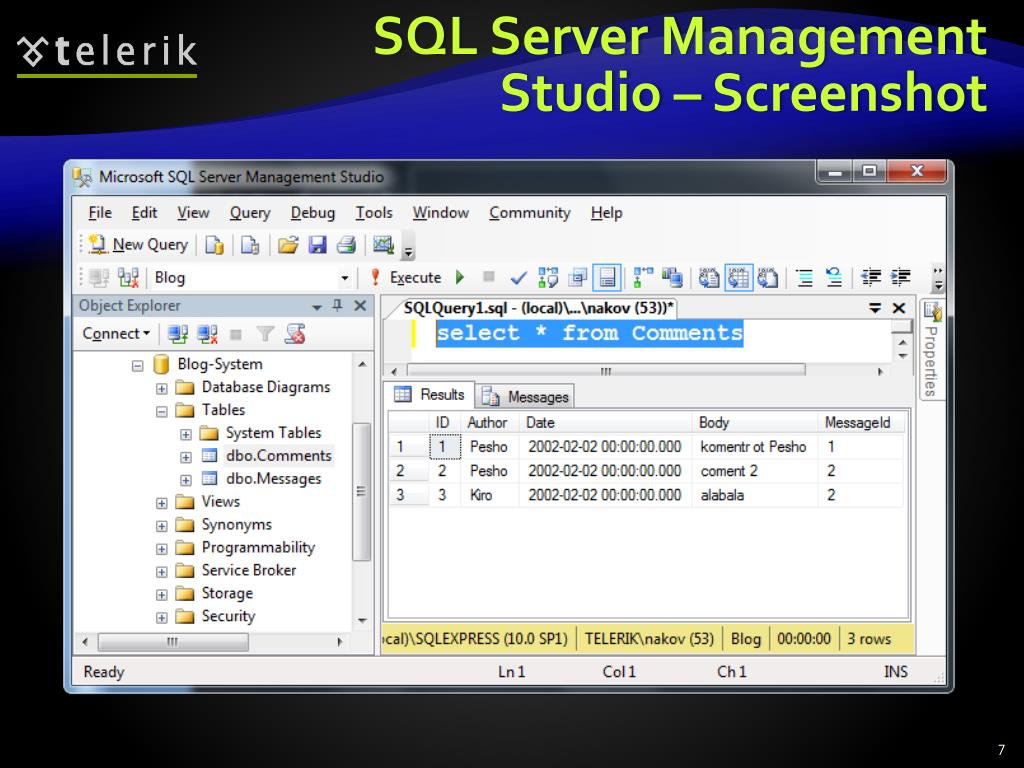Uncomment the selected lines
Screen dimensions: 1024x768
coord(834,278)
